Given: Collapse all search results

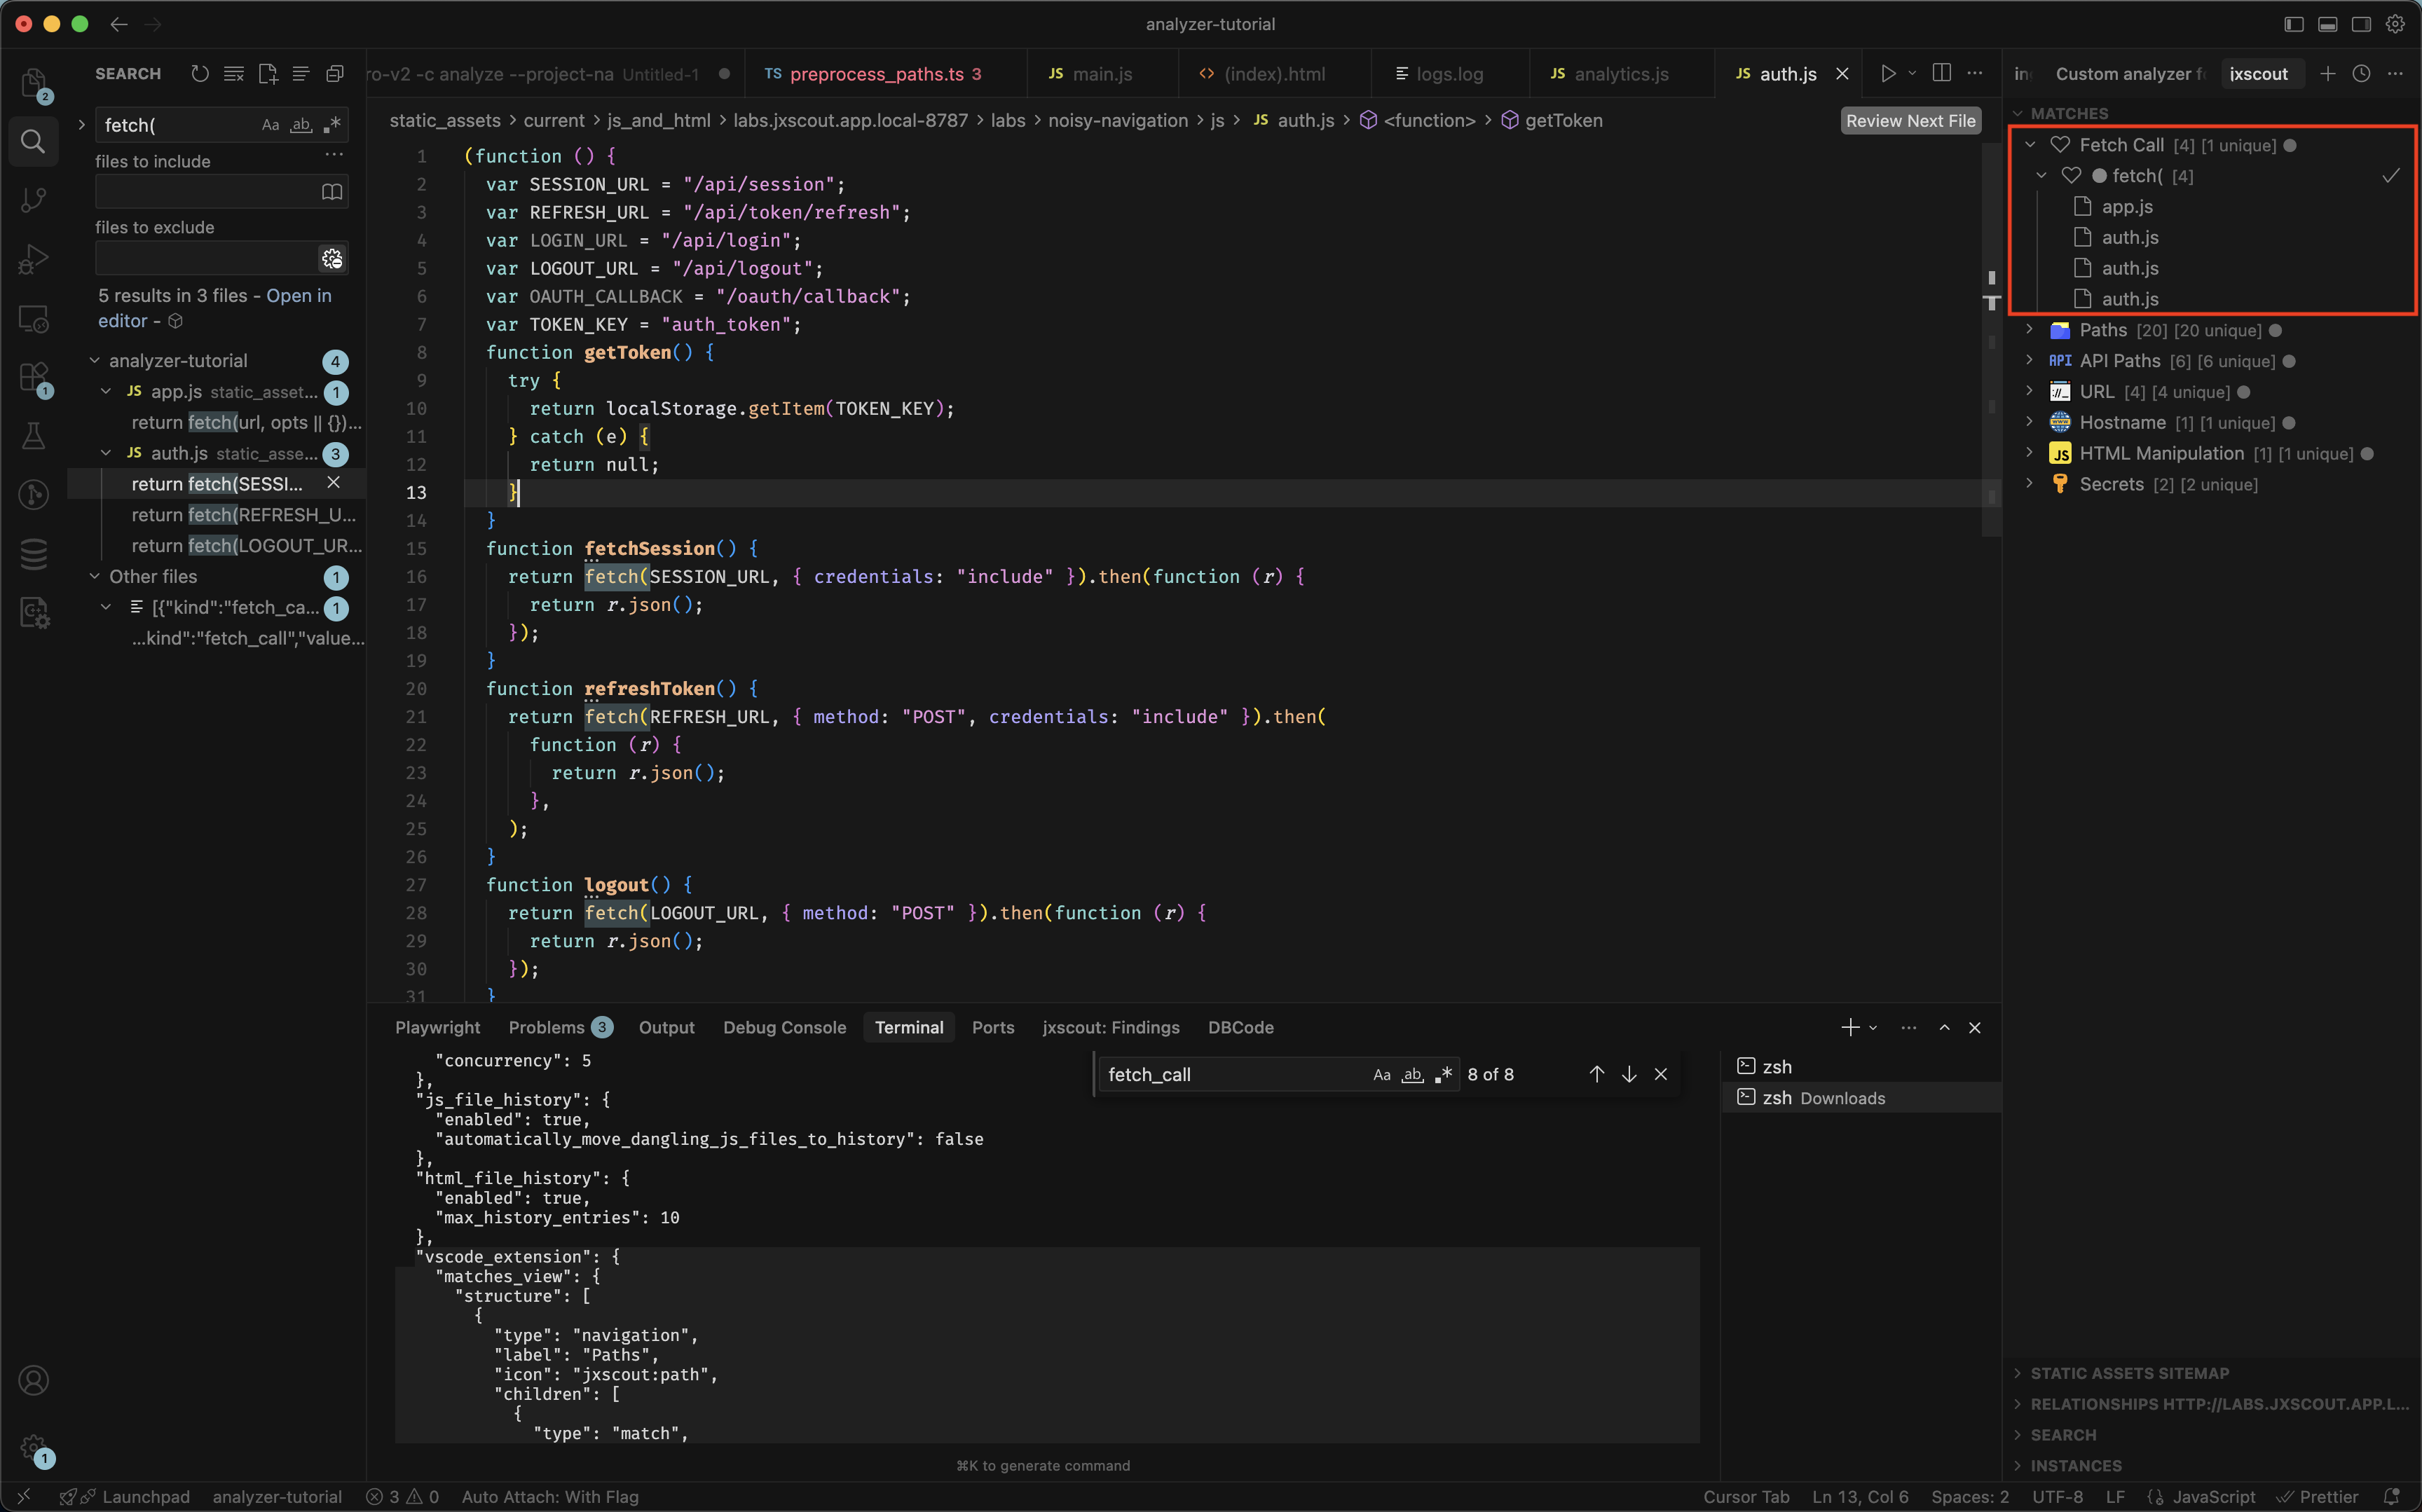Looking at the screenshot, I should point(335,74).
